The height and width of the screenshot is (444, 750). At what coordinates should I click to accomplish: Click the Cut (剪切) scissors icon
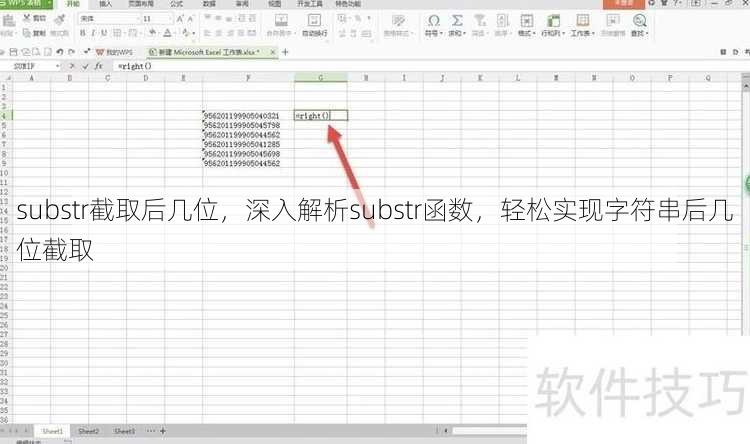(27, 18)
